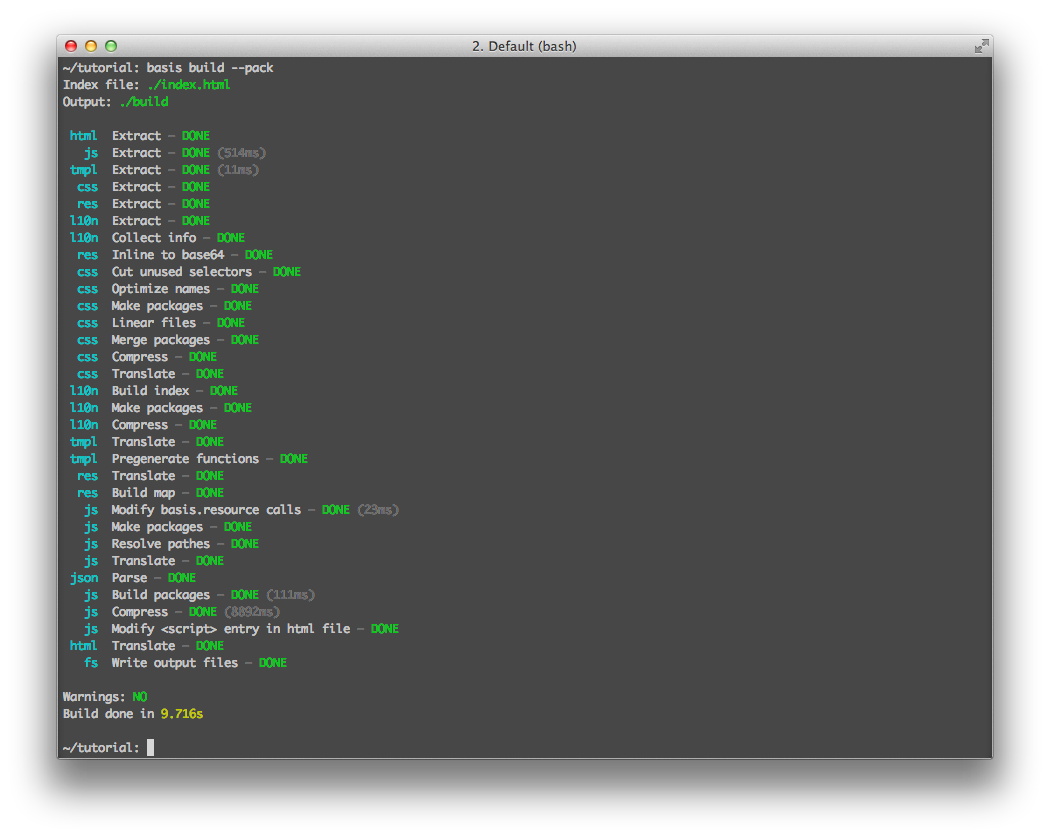This screenshot has width=1050, height=838.
Task: Click the 'Merge packages' line
Action: click(167, 340)
